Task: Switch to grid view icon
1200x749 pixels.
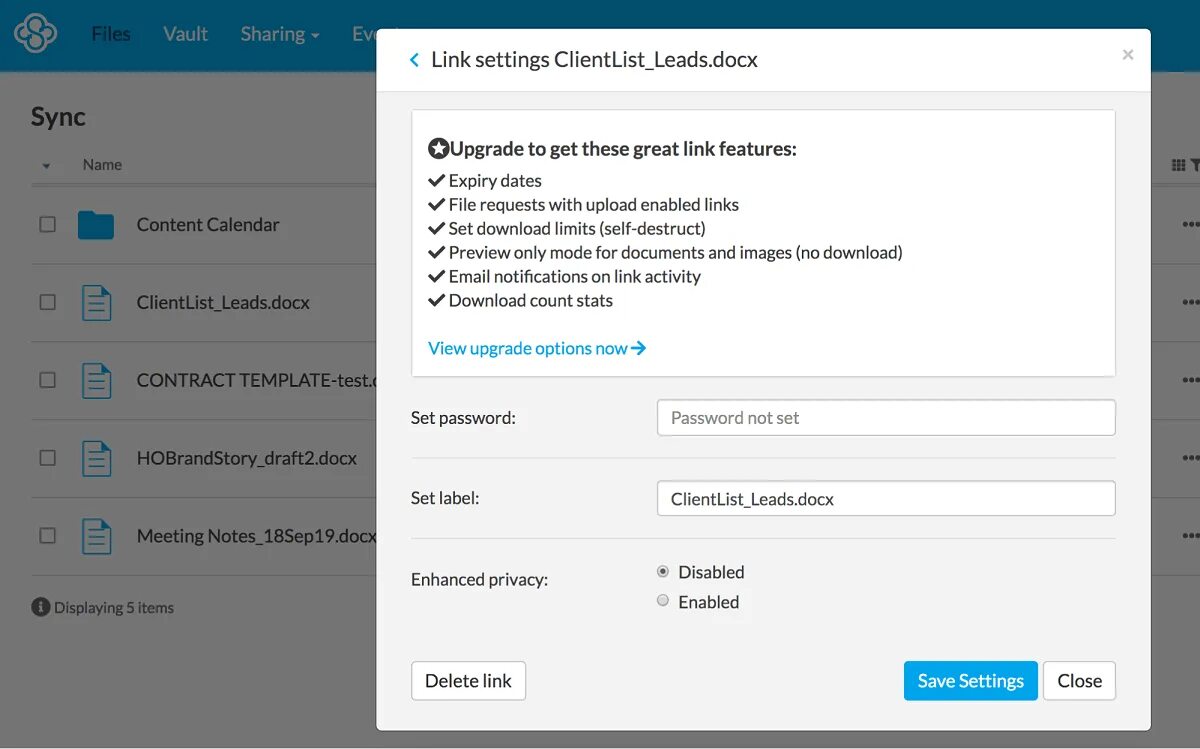Action: (x=1178, y=165)
